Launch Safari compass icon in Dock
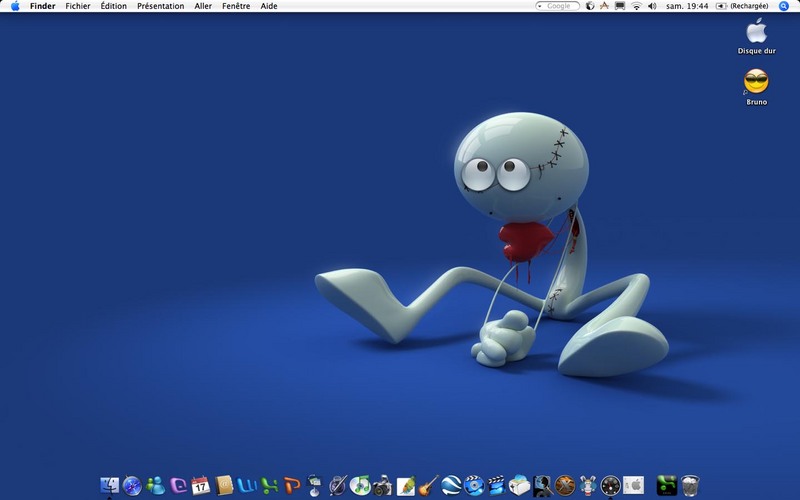This screenshot has width=800, height=500. click(x=132, y=486)
